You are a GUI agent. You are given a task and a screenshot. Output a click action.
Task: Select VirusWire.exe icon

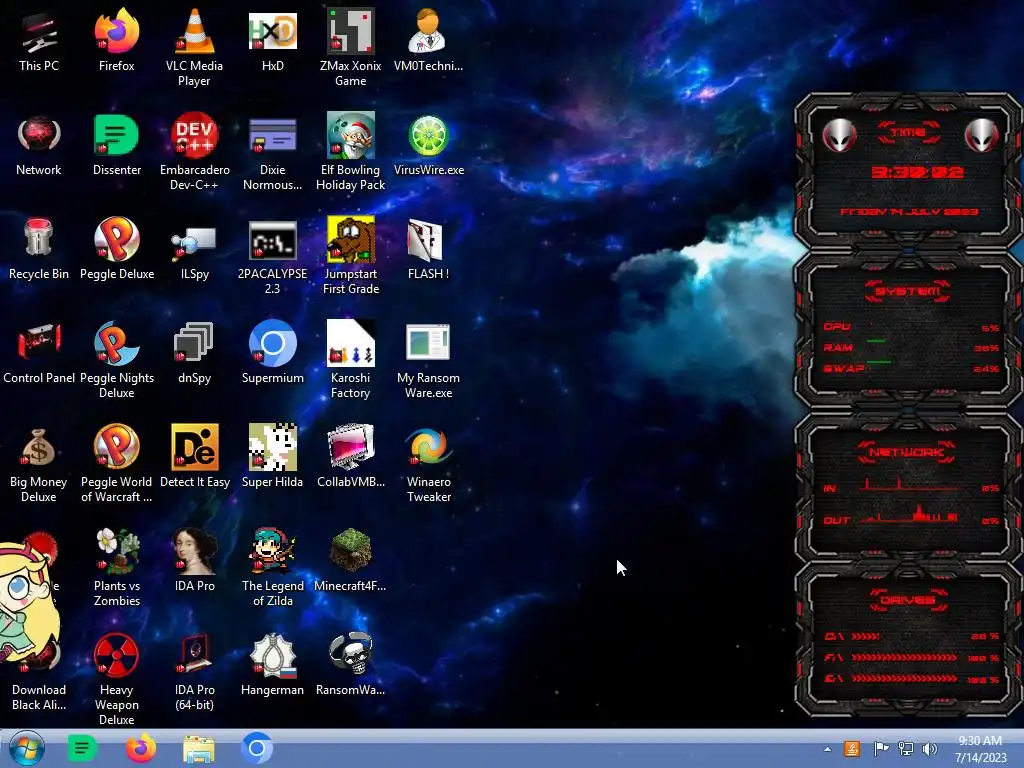click(428, 145)
